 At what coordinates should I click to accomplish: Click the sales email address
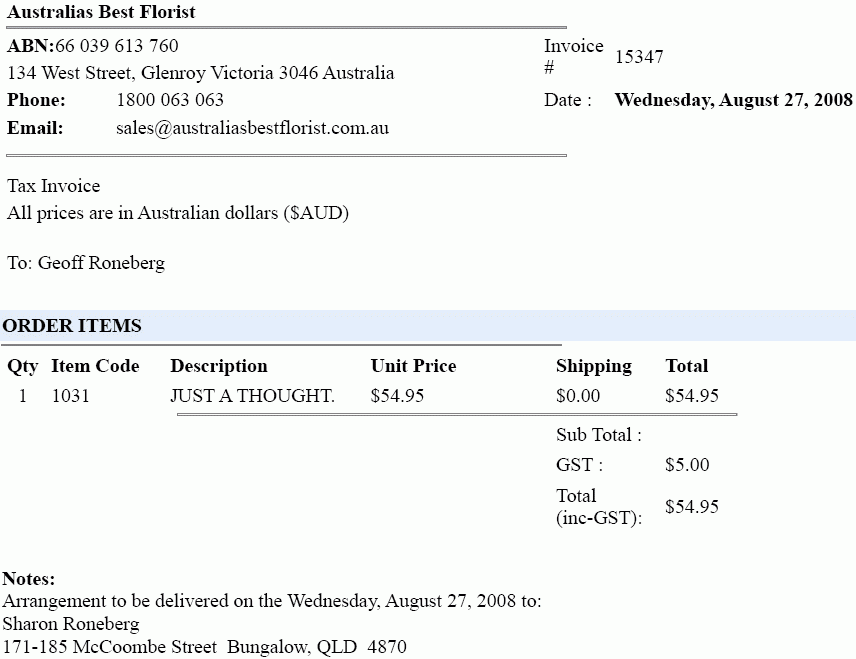(252, 128)
